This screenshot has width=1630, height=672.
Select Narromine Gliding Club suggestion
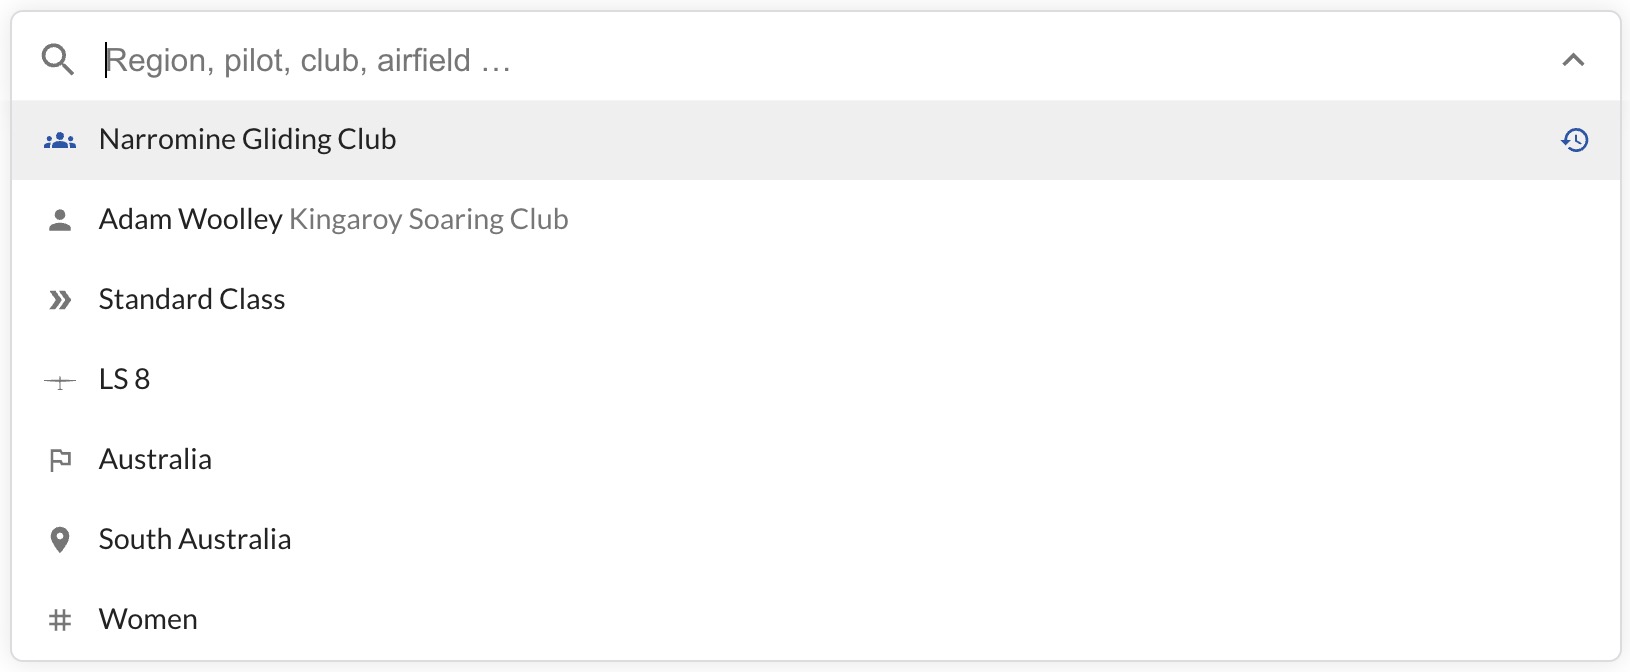816,140
